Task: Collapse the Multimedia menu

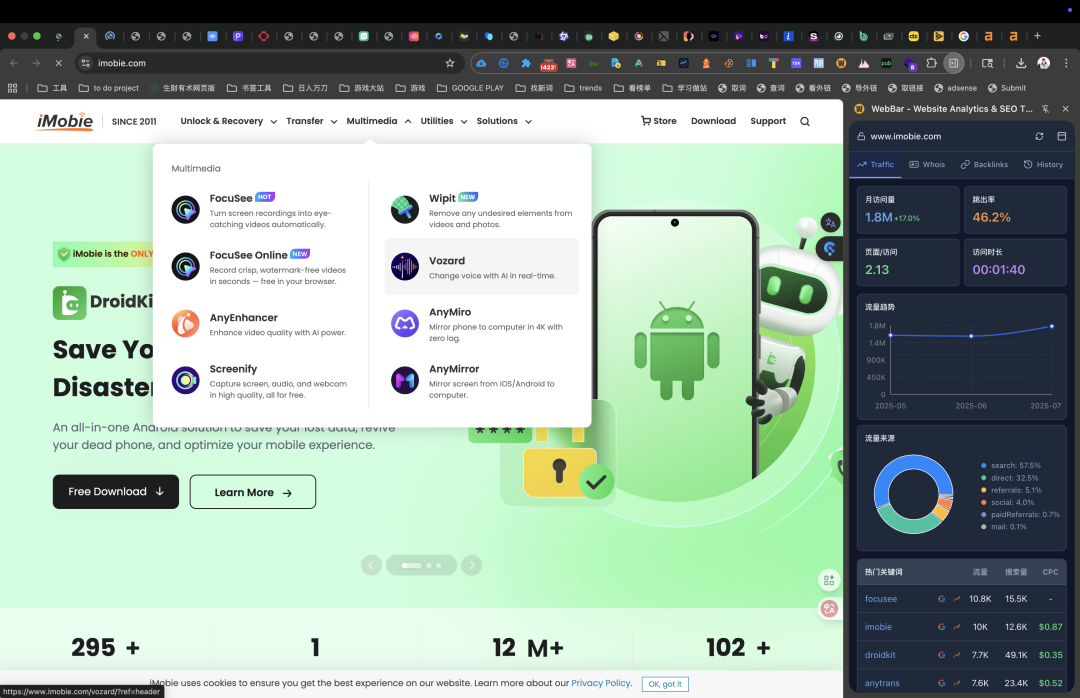Action: (x=379, y=121)
